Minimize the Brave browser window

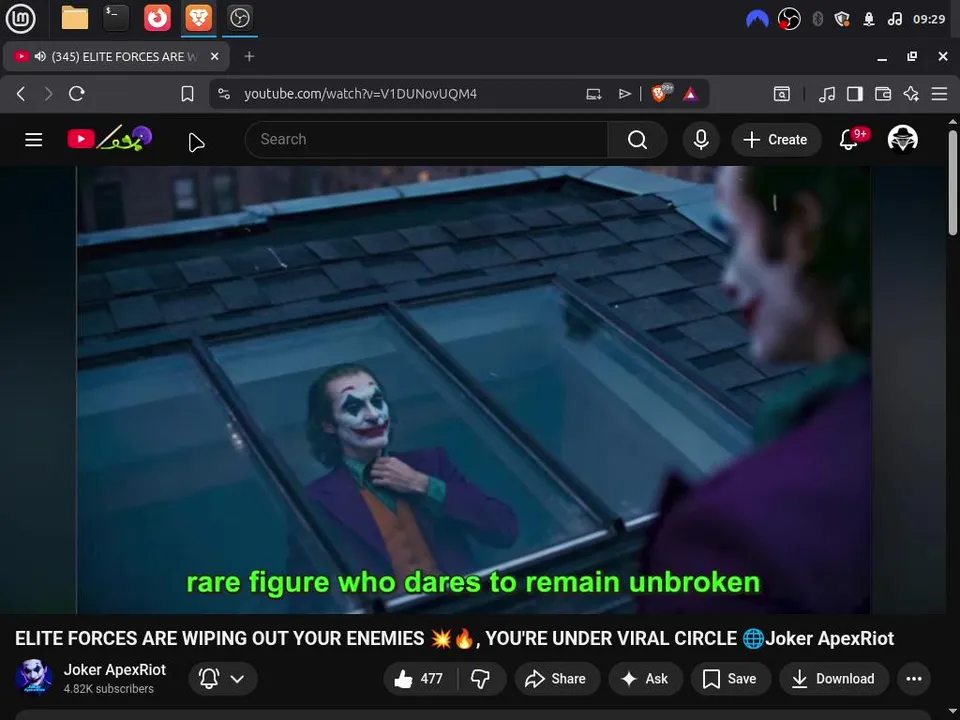[882, 57]
